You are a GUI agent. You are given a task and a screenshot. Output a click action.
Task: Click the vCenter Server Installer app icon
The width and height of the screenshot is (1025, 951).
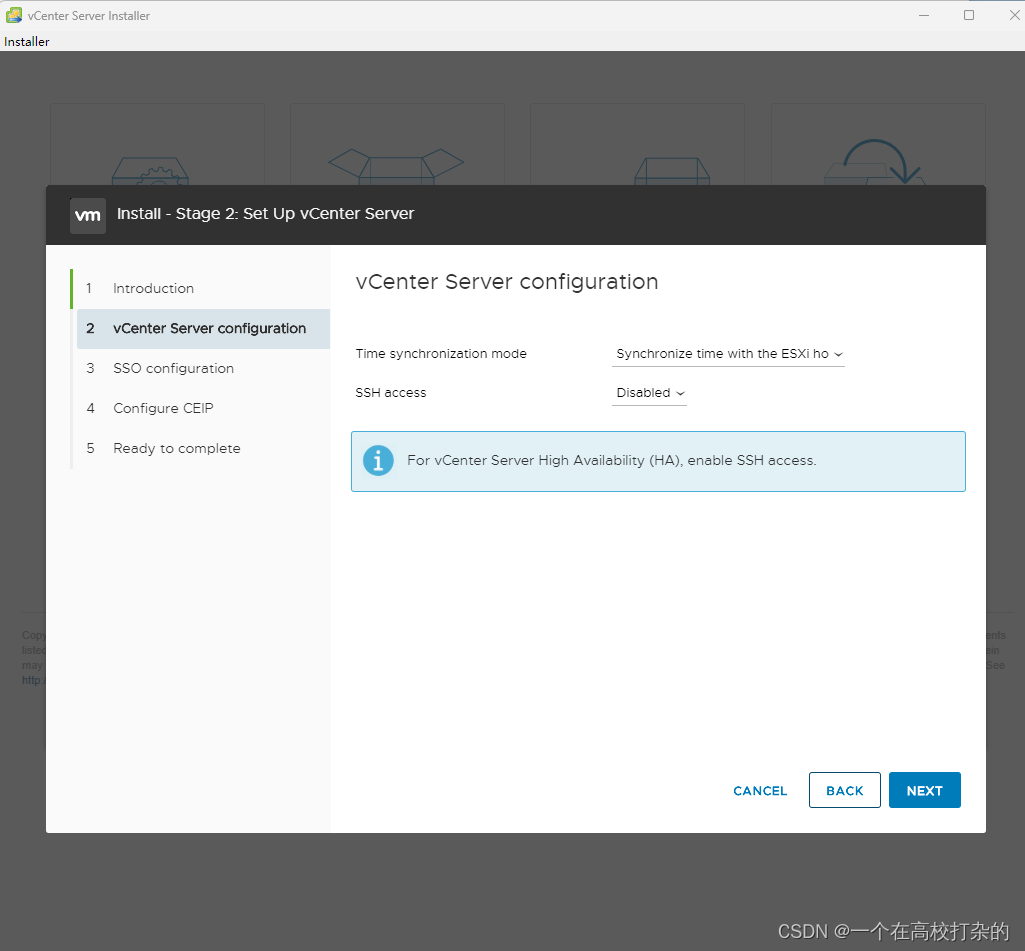pos(14,15)
